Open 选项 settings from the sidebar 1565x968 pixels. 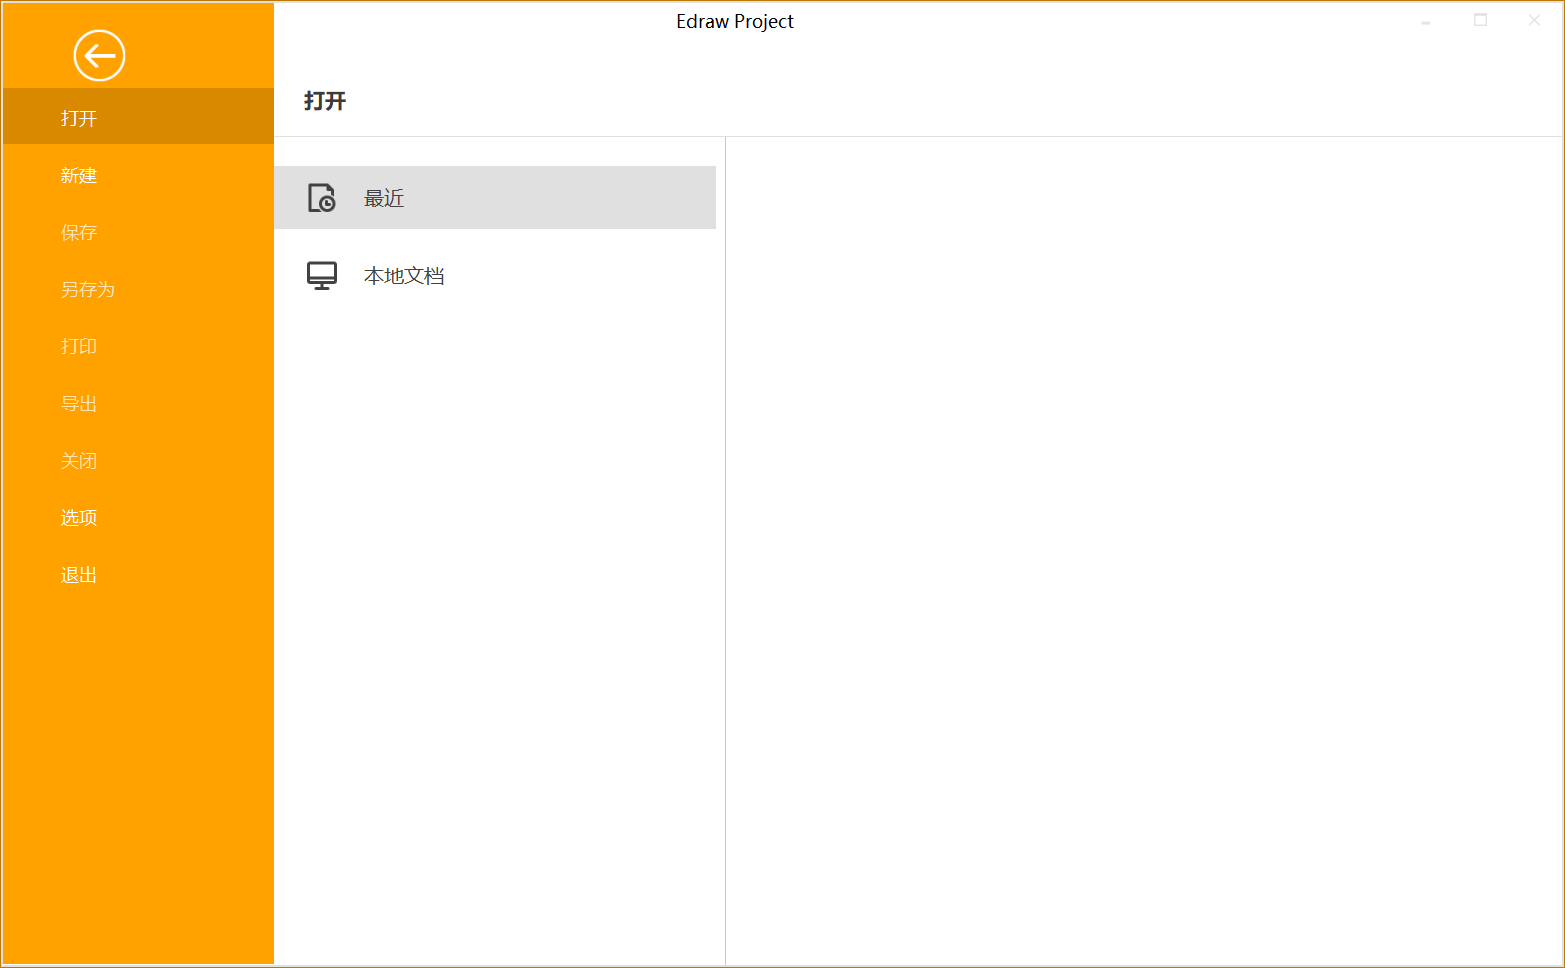coord(138,517)
